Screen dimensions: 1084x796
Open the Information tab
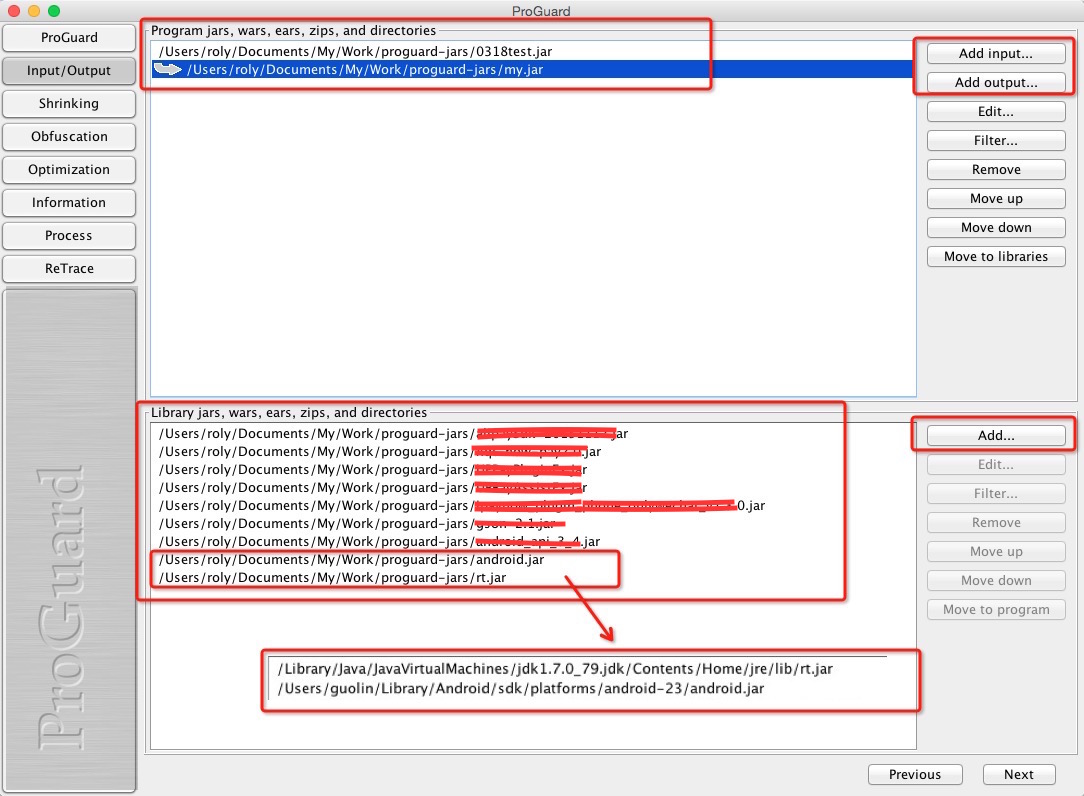point(68,203)
